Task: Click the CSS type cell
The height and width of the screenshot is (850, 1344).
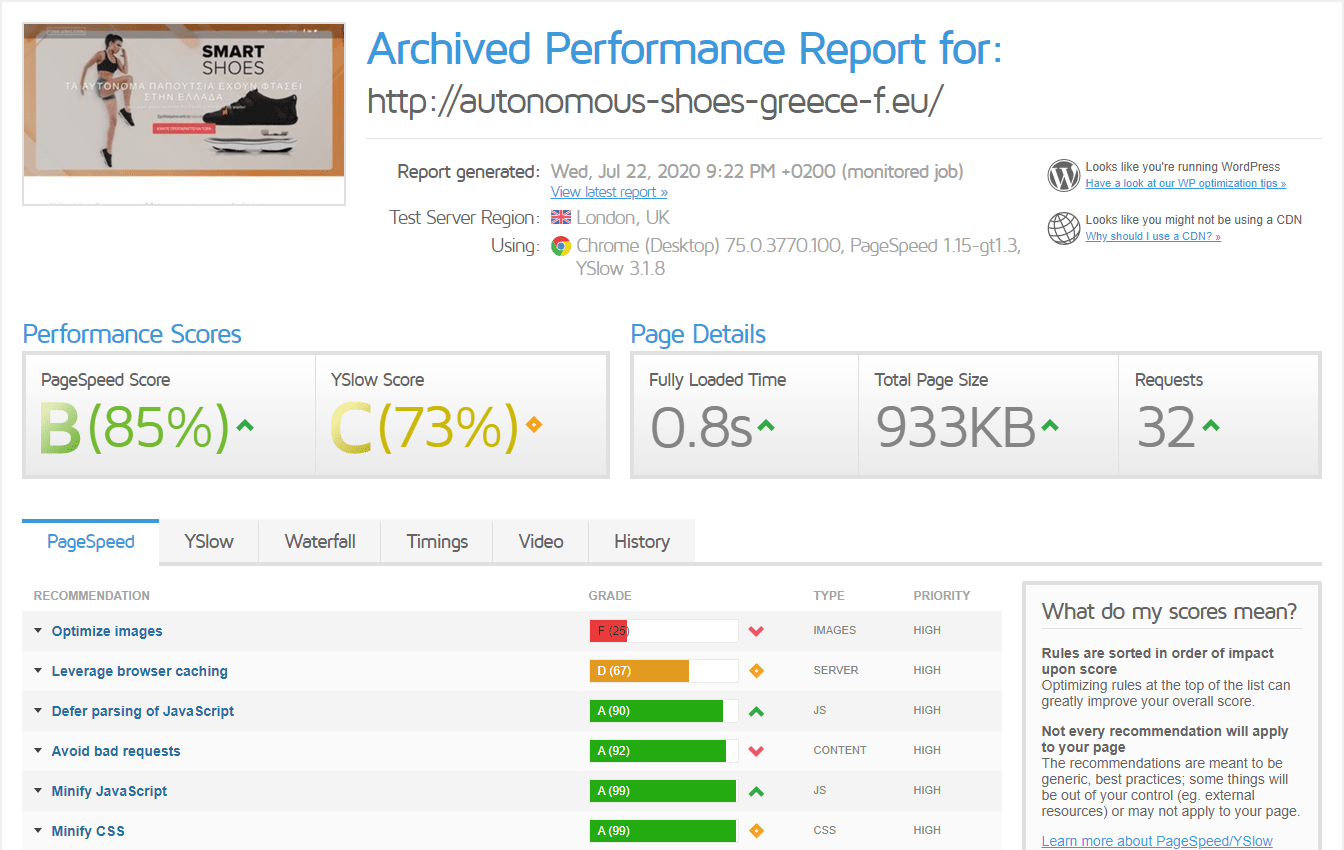Action: click(823, 830)
